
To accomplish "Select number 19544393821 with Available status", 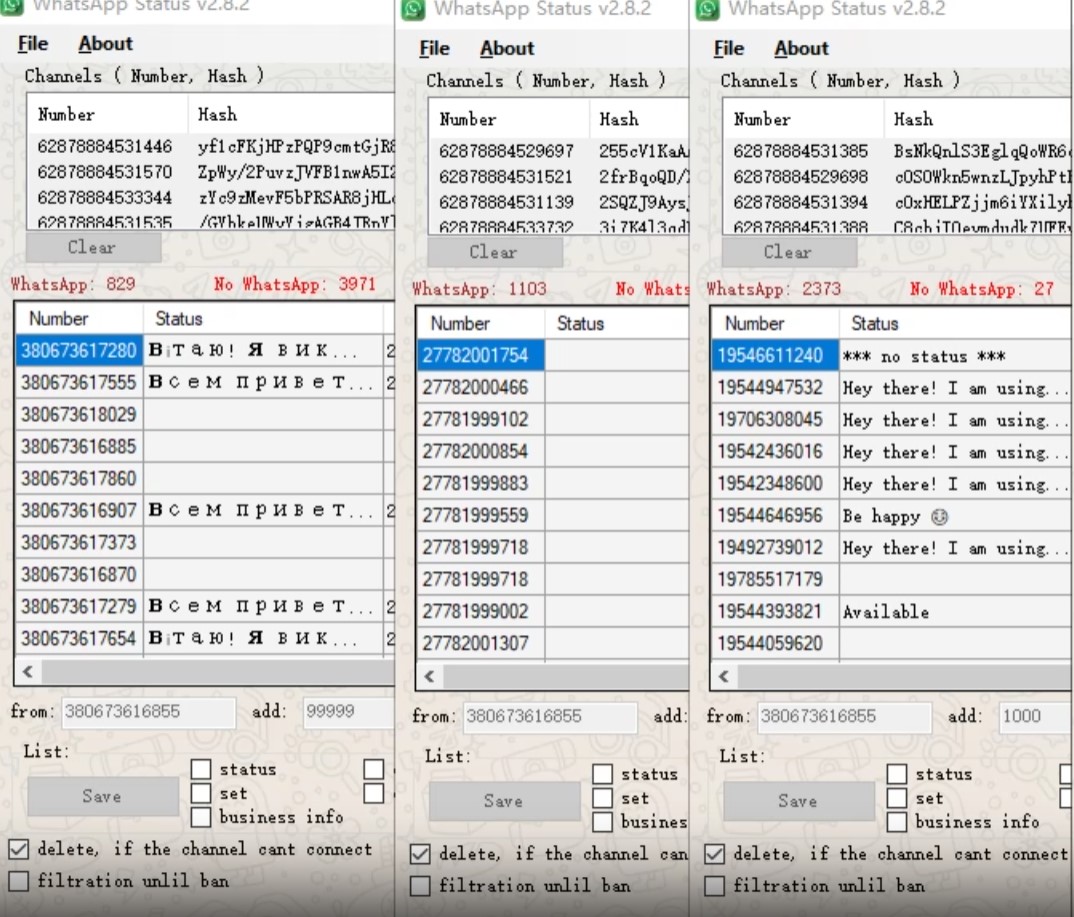I will pos(891,611).
